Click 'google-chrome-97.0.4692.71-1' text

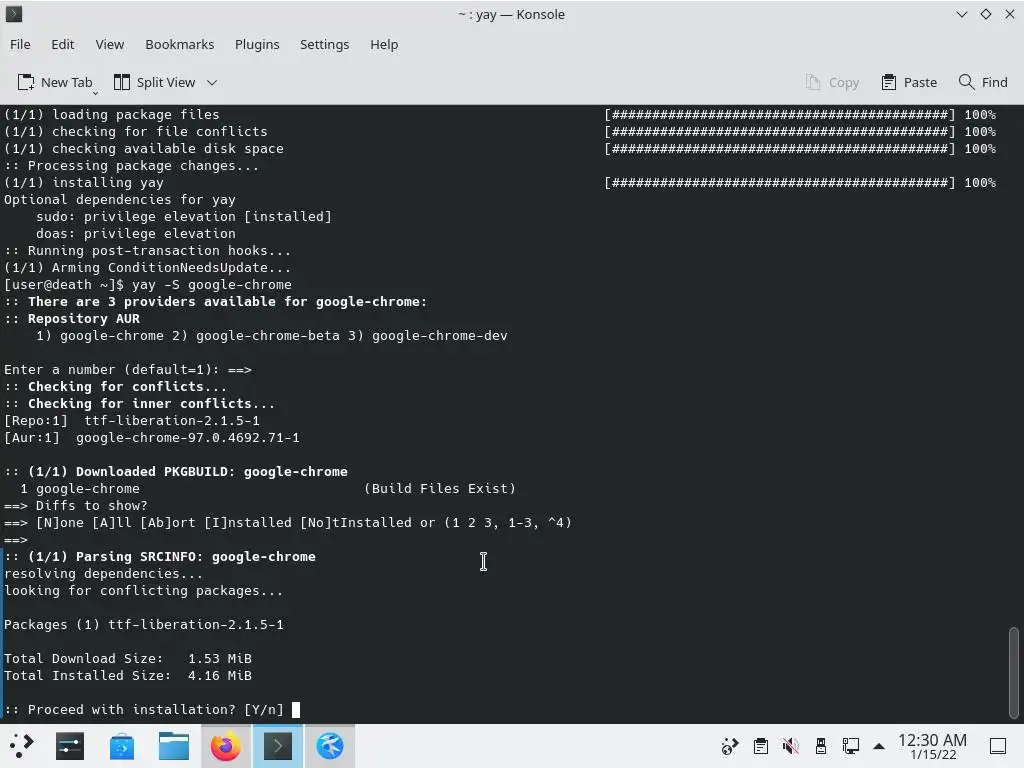click(187, 438)
